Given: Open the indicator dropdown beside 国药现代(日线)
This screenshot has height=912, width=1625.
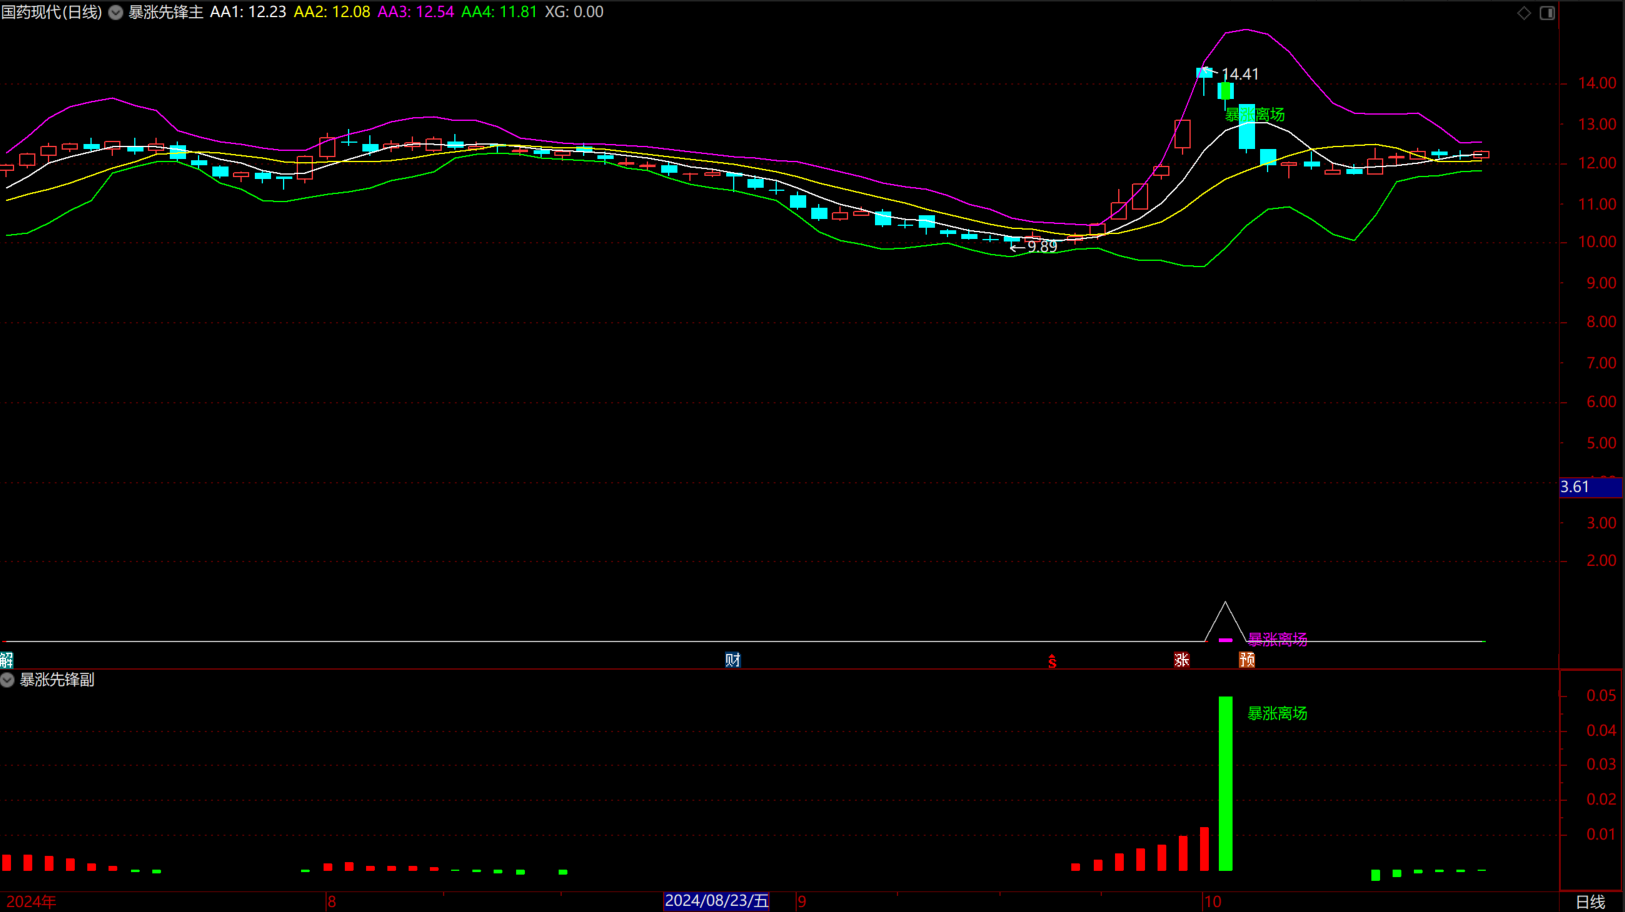Looking at the screenshot, I should point(116,12).
